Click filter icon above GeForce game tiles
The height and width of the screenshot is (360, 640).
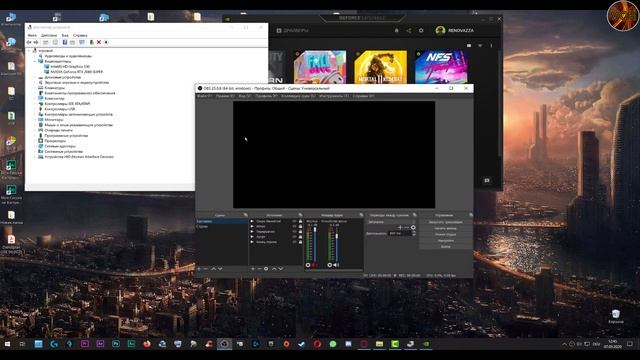pos(480,46)
